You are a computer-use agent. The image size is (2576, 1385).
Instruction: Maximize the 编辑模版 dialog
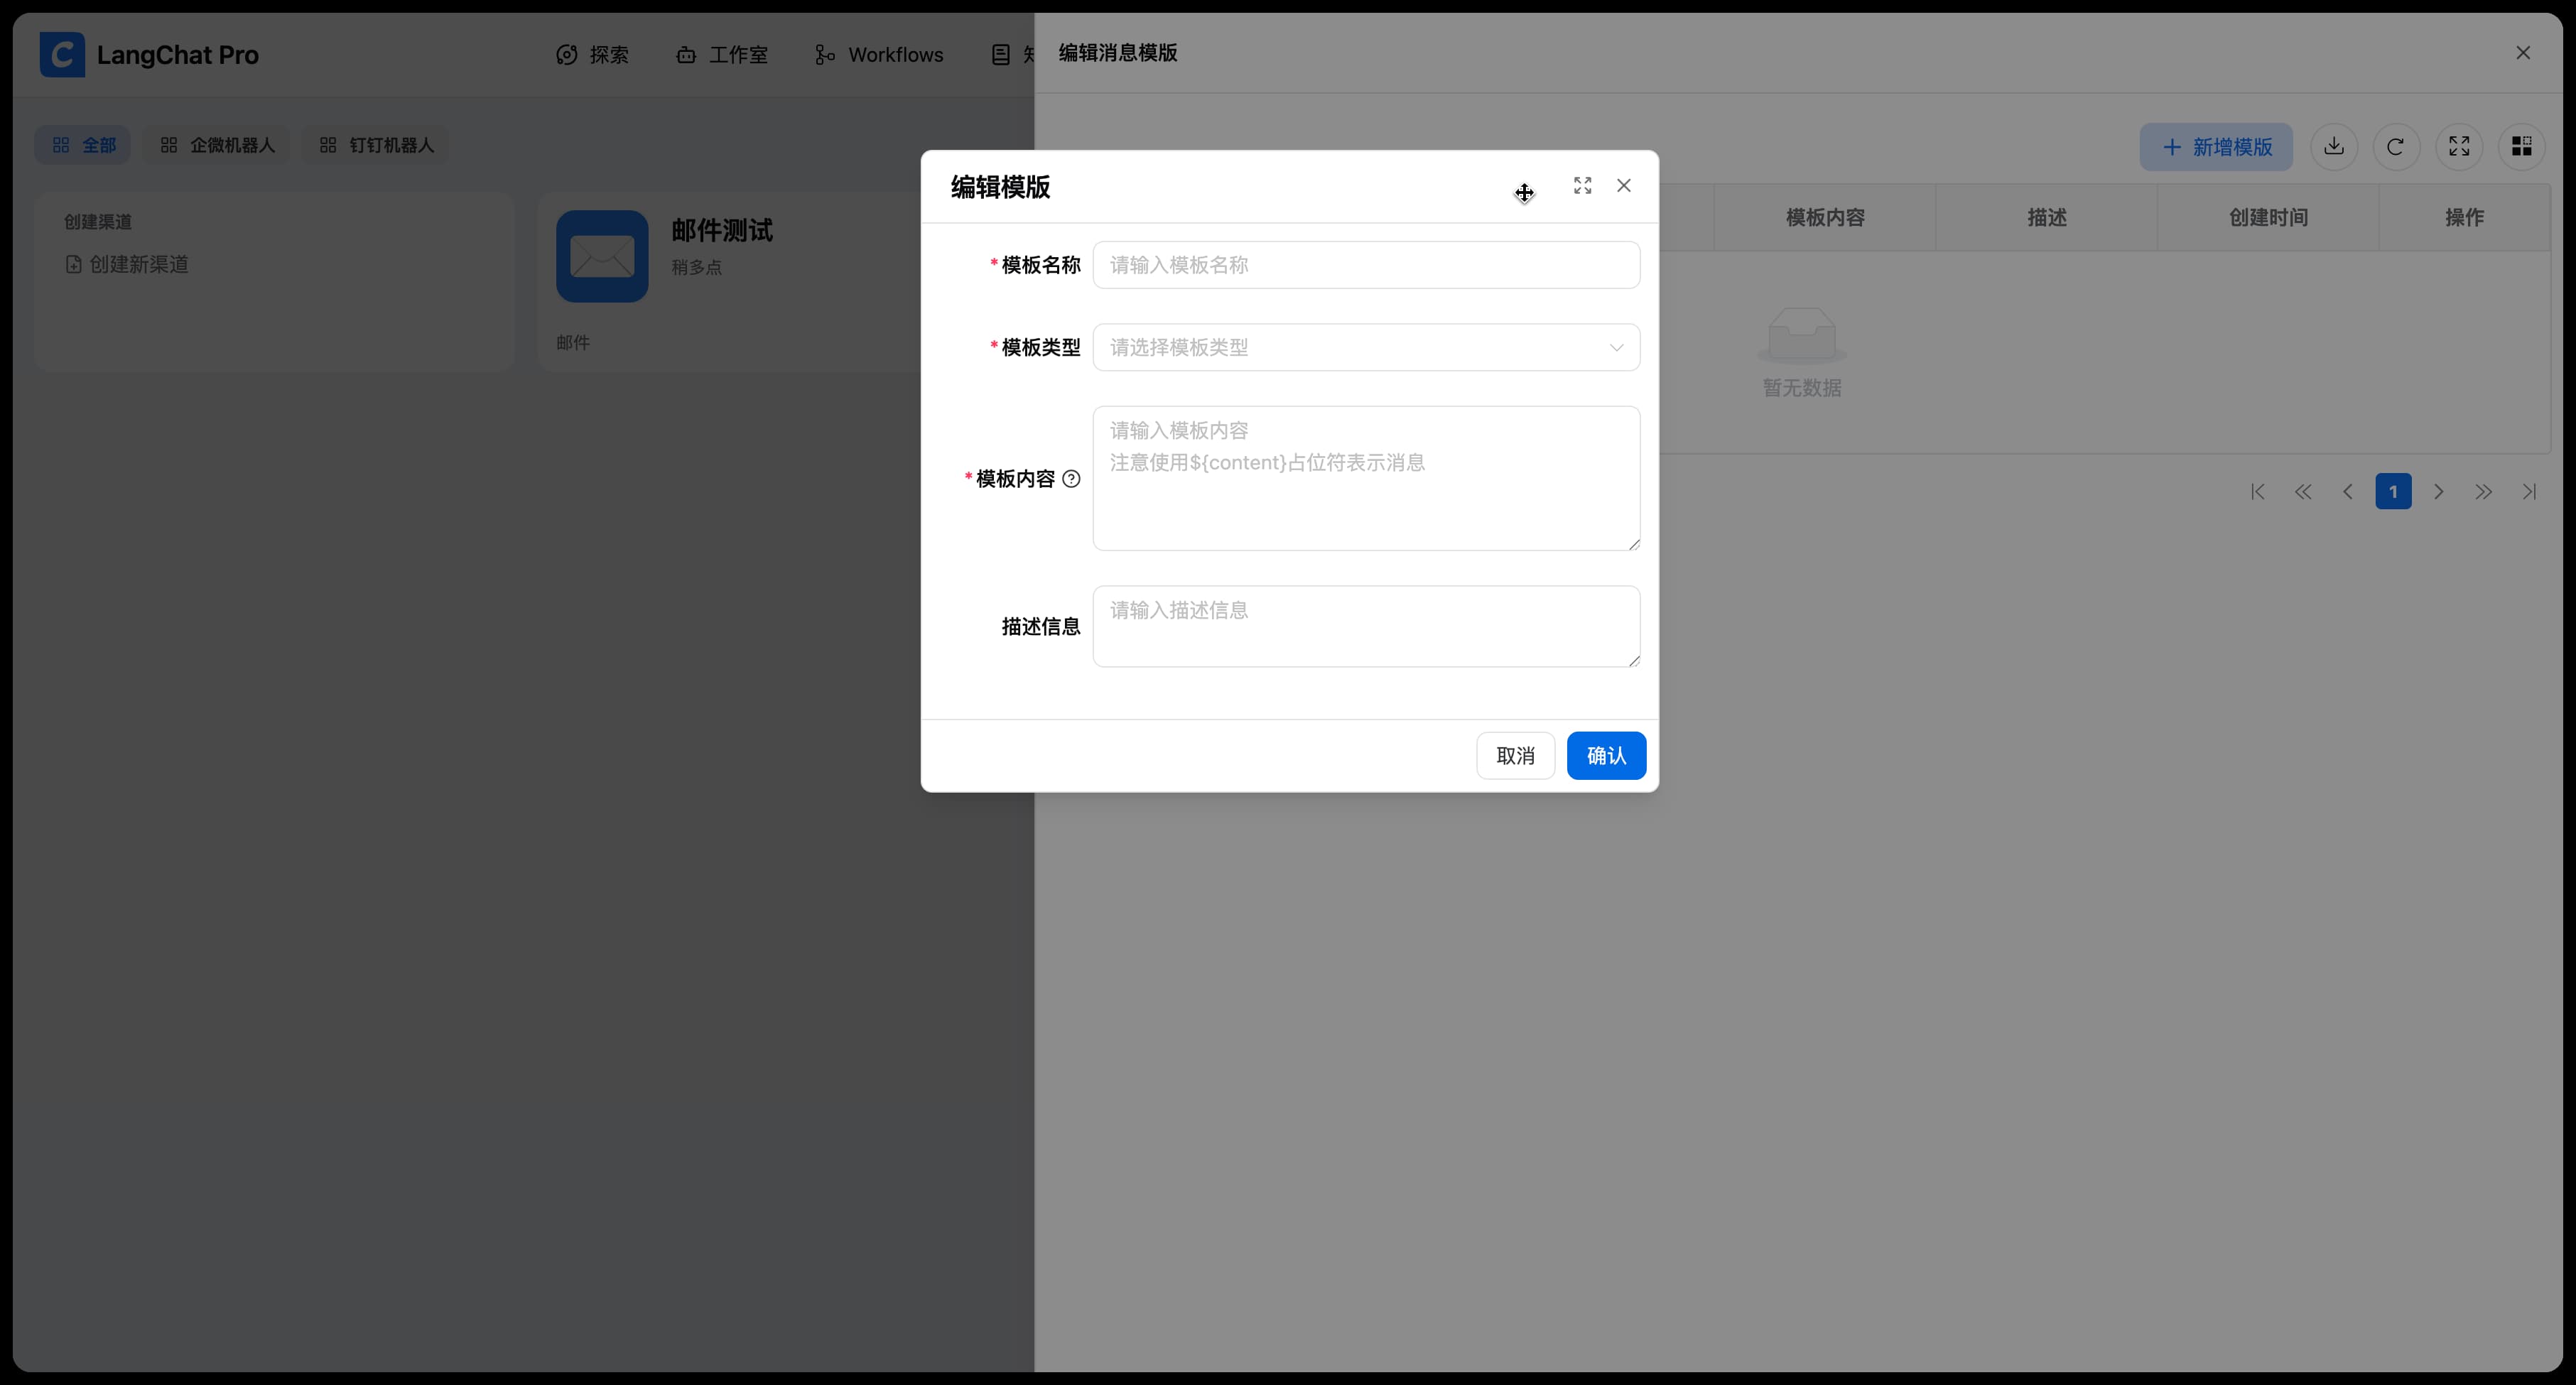coord(1582,186)
